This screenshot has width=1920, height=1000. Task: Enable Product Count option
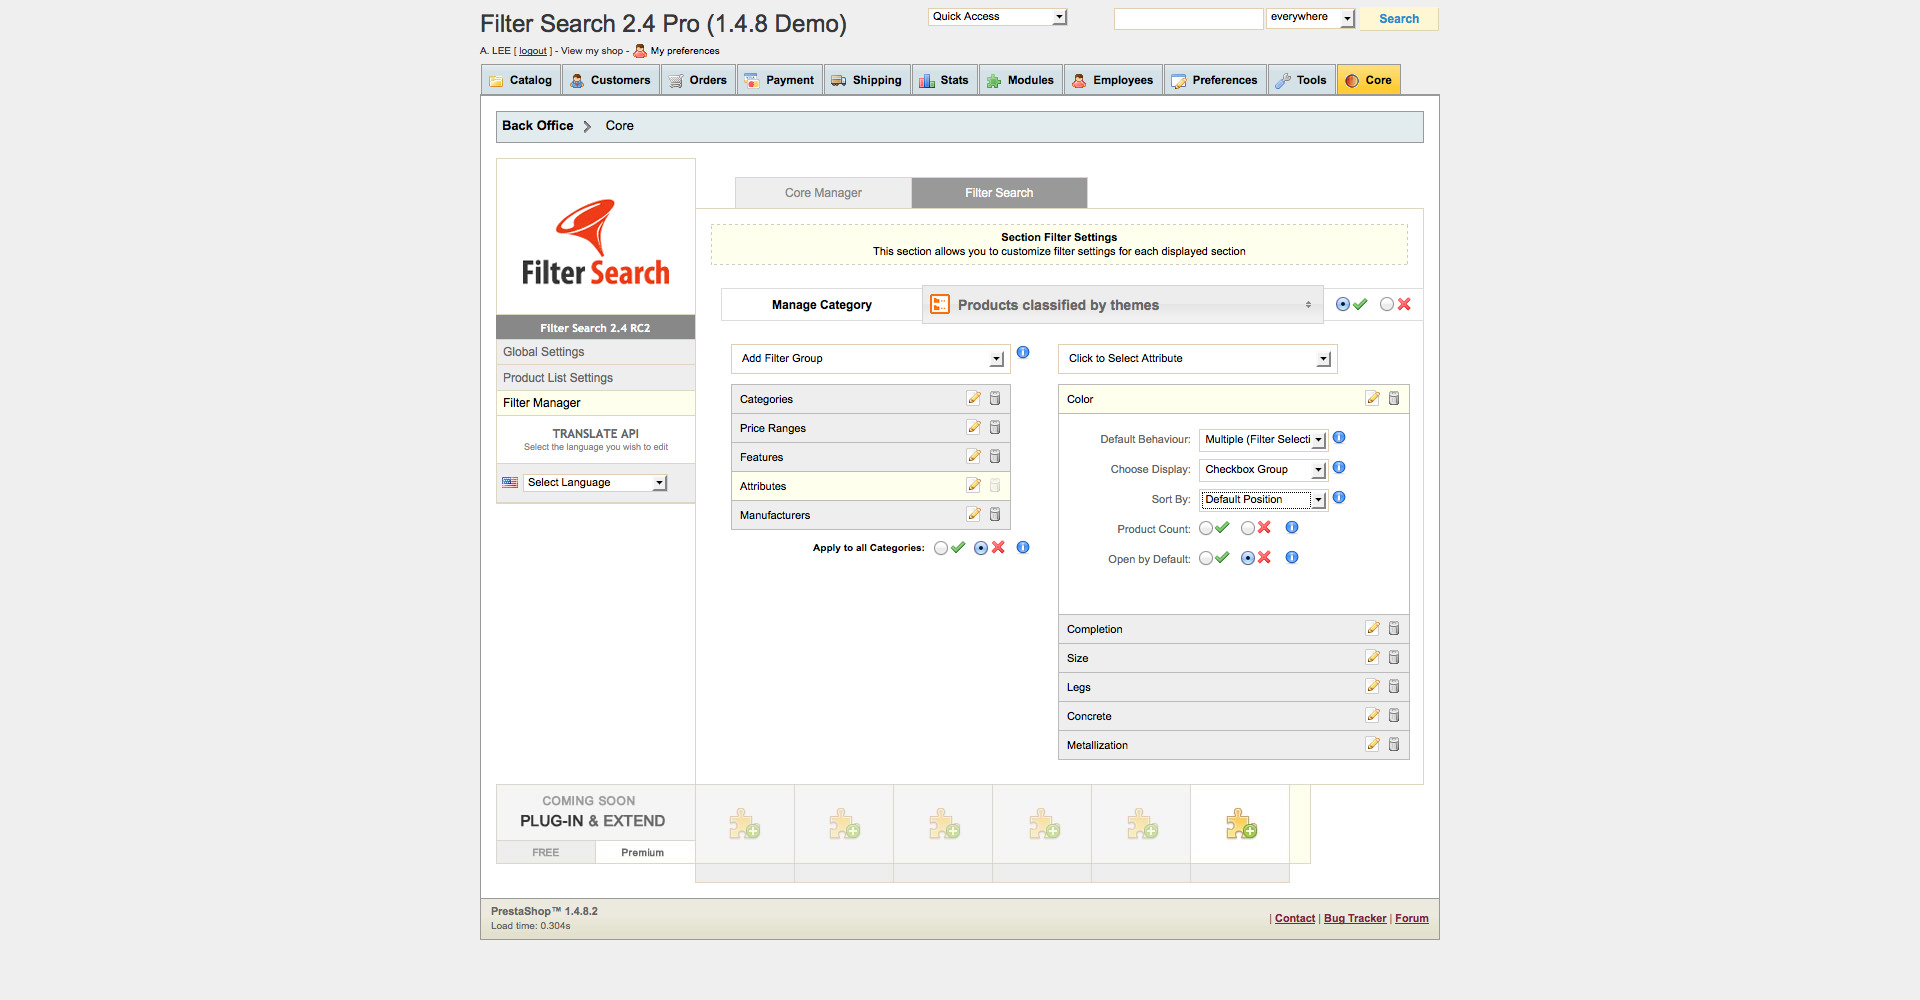pyautogui.click(x=1206, y=528)
